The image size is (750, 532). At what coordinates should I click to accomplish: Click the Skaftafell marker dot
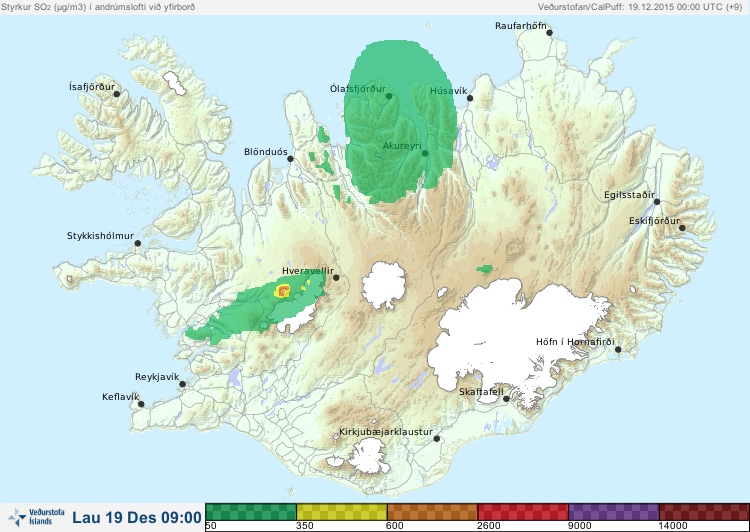coord(506,399)
